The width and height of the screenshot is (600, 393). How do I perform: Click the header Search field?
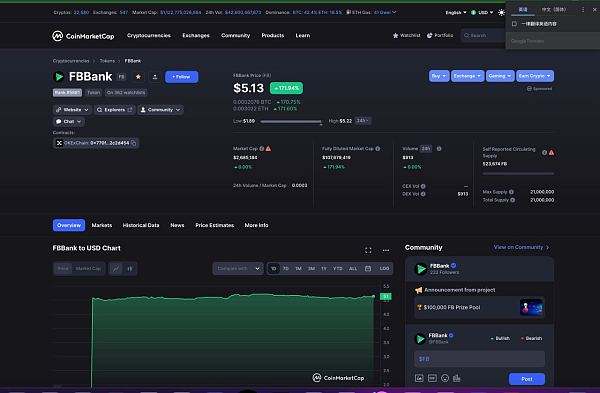pyautogui.click(x=483, y=36)
